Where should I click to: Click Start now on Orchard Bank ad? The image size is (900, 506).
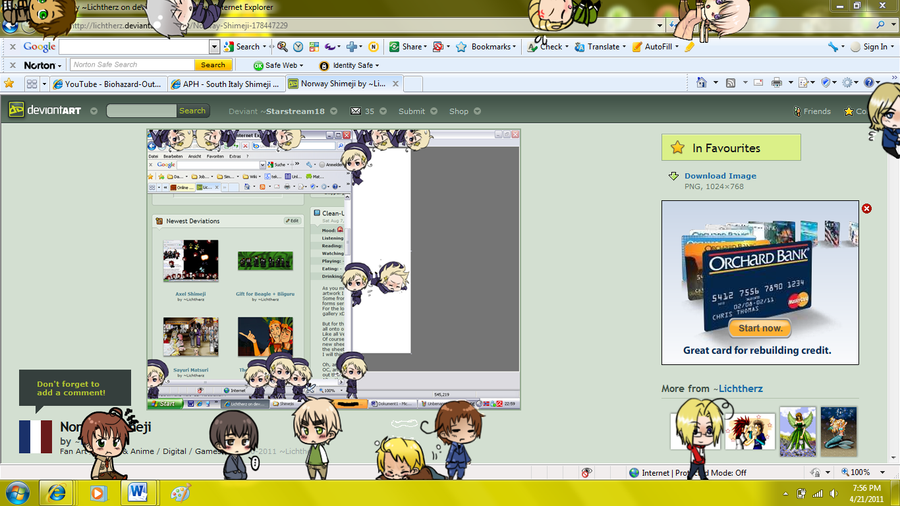pyautogui.click(x=760, y=328)
